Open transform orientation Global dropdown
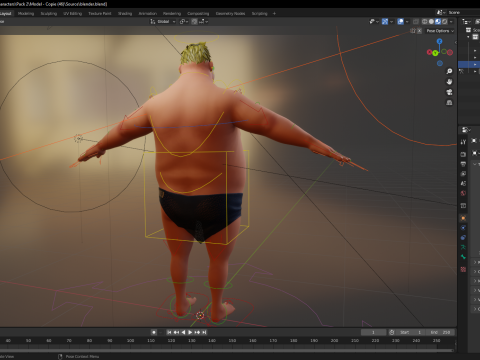This screenshot has height=360, width=480. coord(163,21)
